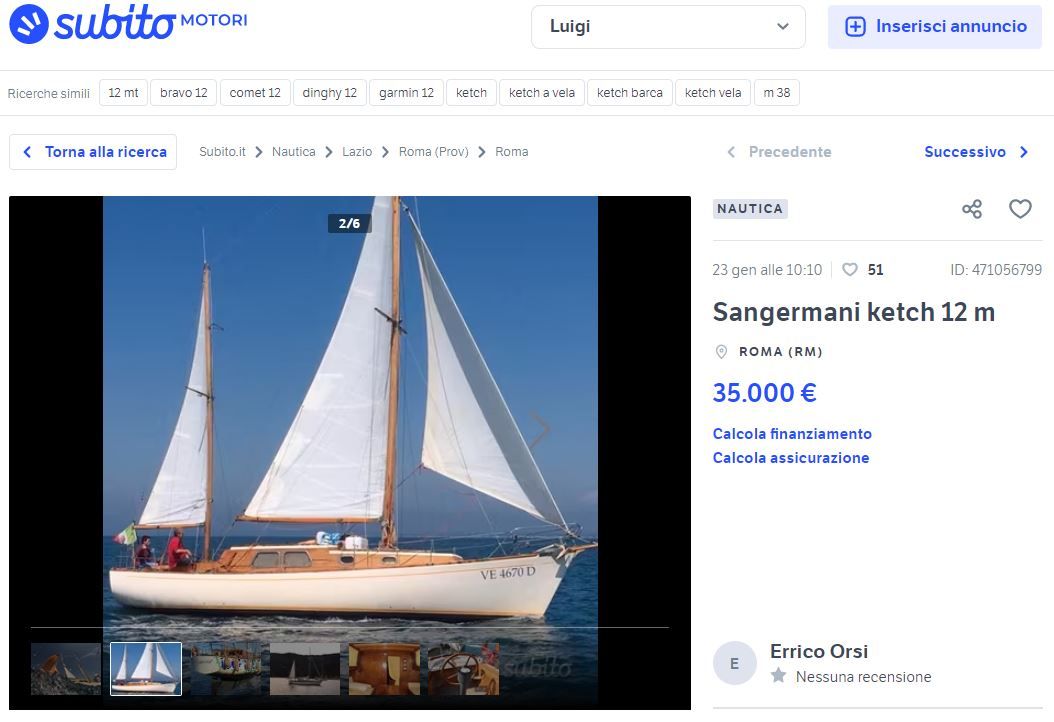
Task: Select the steering wheel thumbnail (sixth)
Action: click(x=463, y=669)
